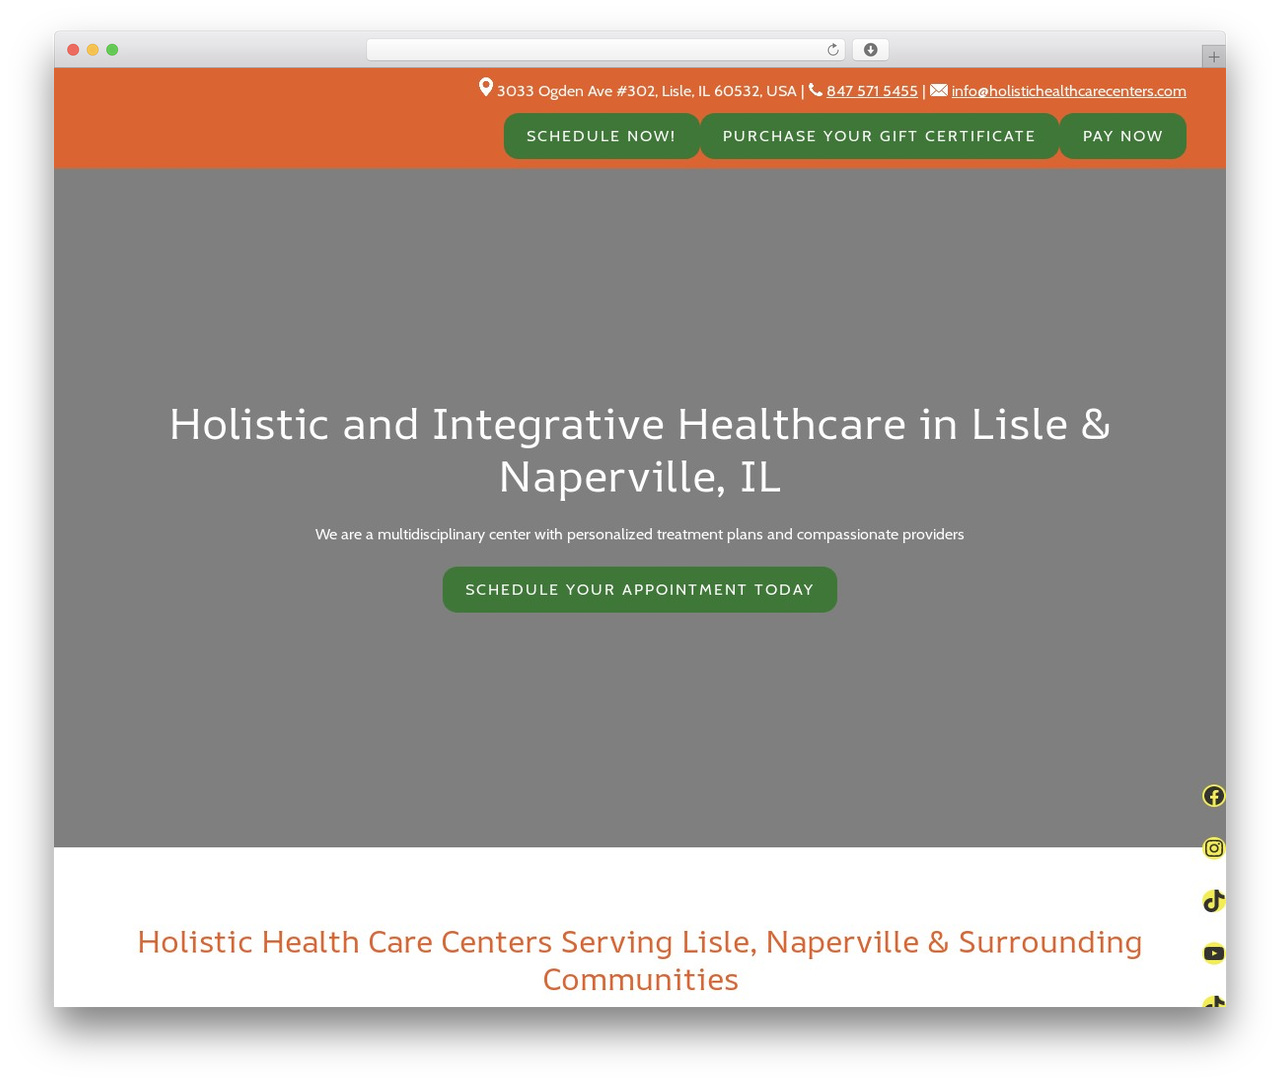Call the 847 571 5455 phone link

coord(872,91)
